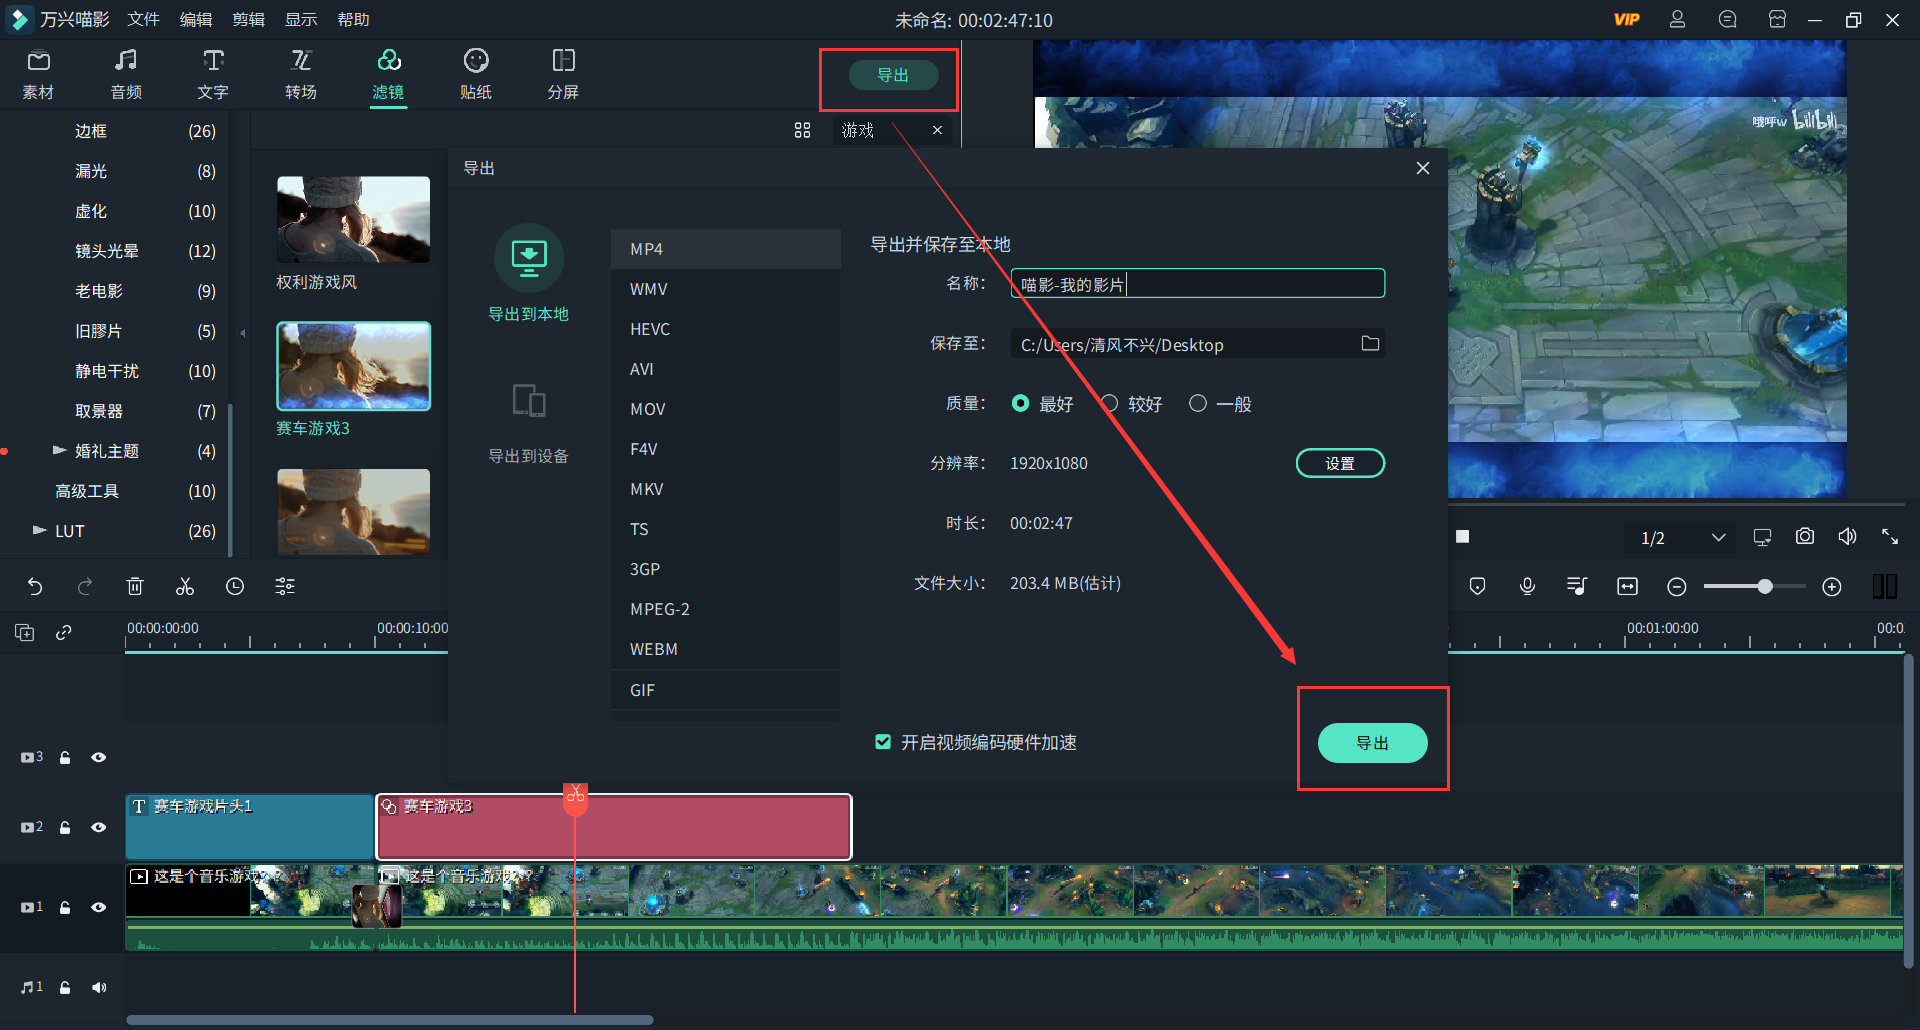Delete selected clip using the trash icon
Viewport: 1920px width, 1030px height.
pos(135,586)
